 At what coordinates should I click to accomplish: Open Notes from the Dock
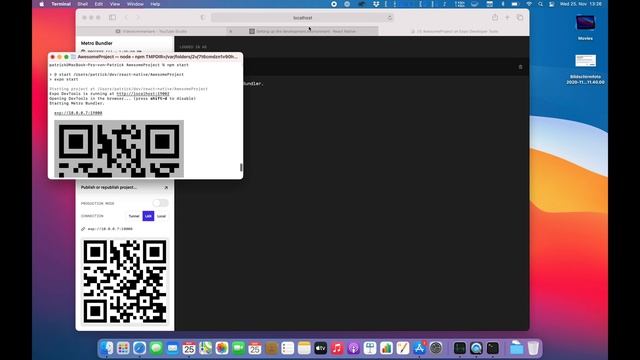[x=304, y=348]
